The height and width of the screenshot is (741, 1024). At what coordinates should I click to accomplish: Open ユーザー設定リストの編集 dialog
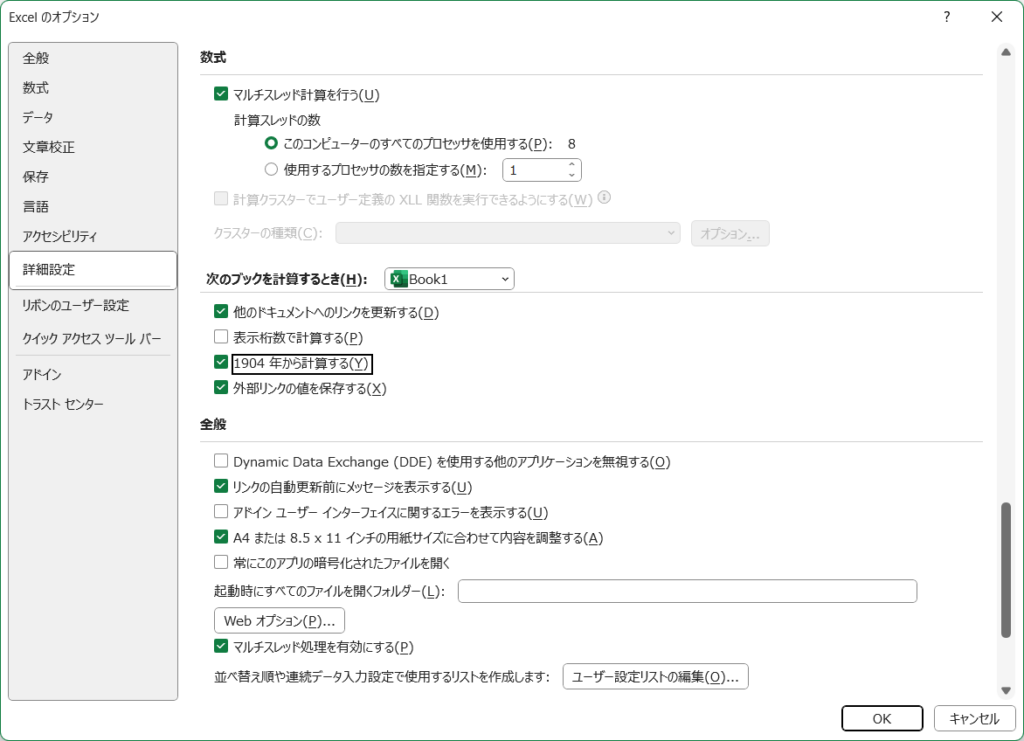tap(655, 676)
